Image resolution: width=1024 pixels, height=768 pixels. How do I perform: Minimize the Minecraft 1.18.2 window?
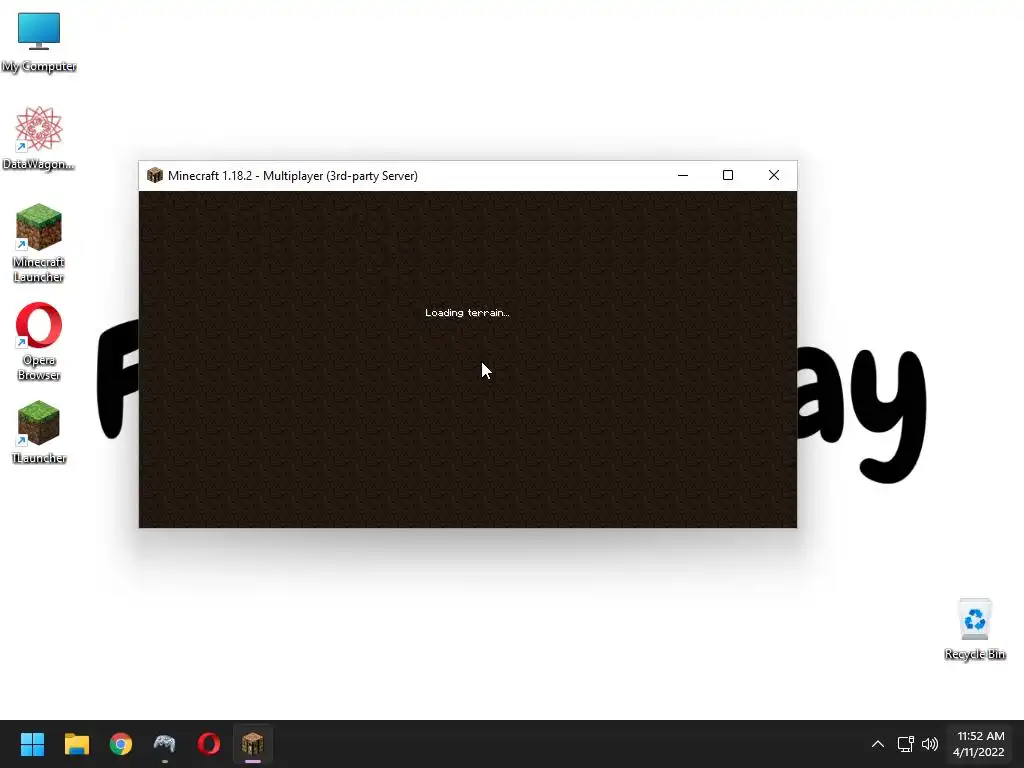[683, 175]
